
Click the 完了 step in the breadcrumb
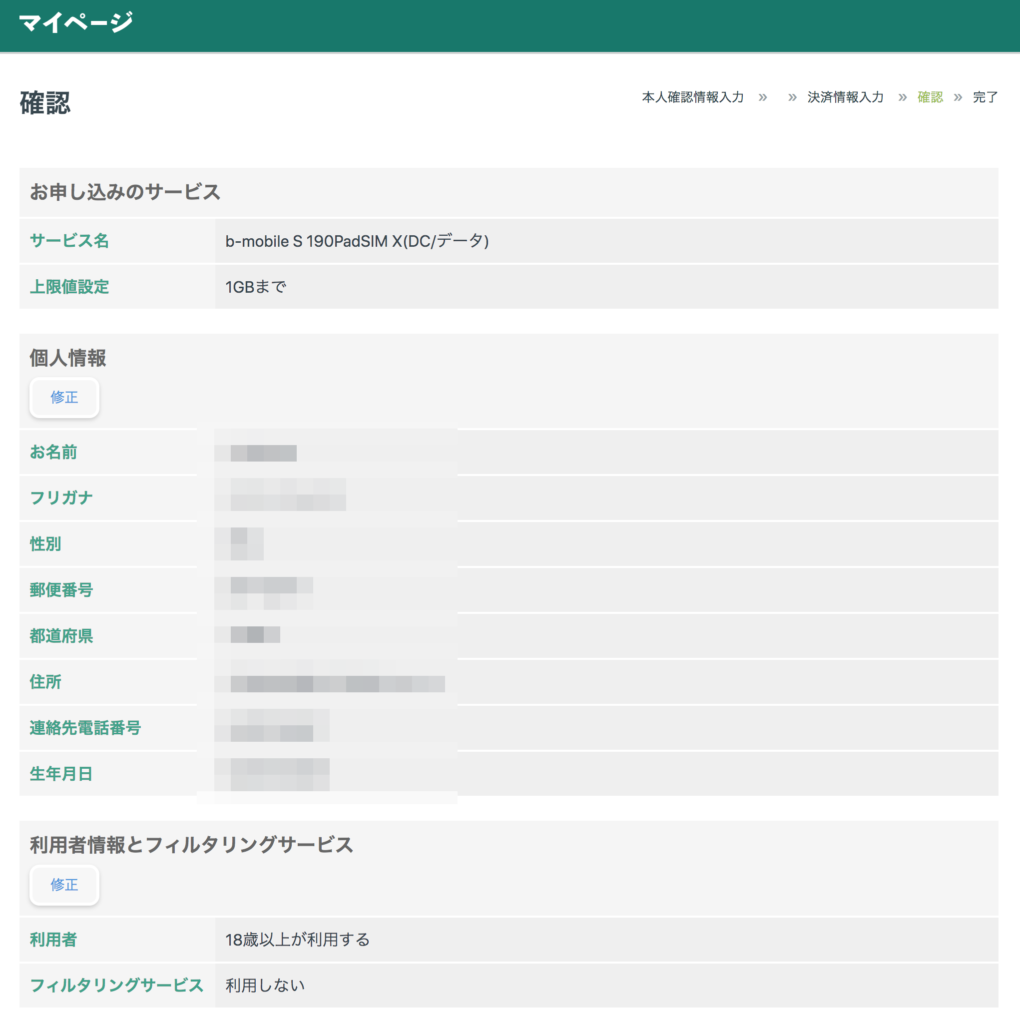[x=985, y=97]
